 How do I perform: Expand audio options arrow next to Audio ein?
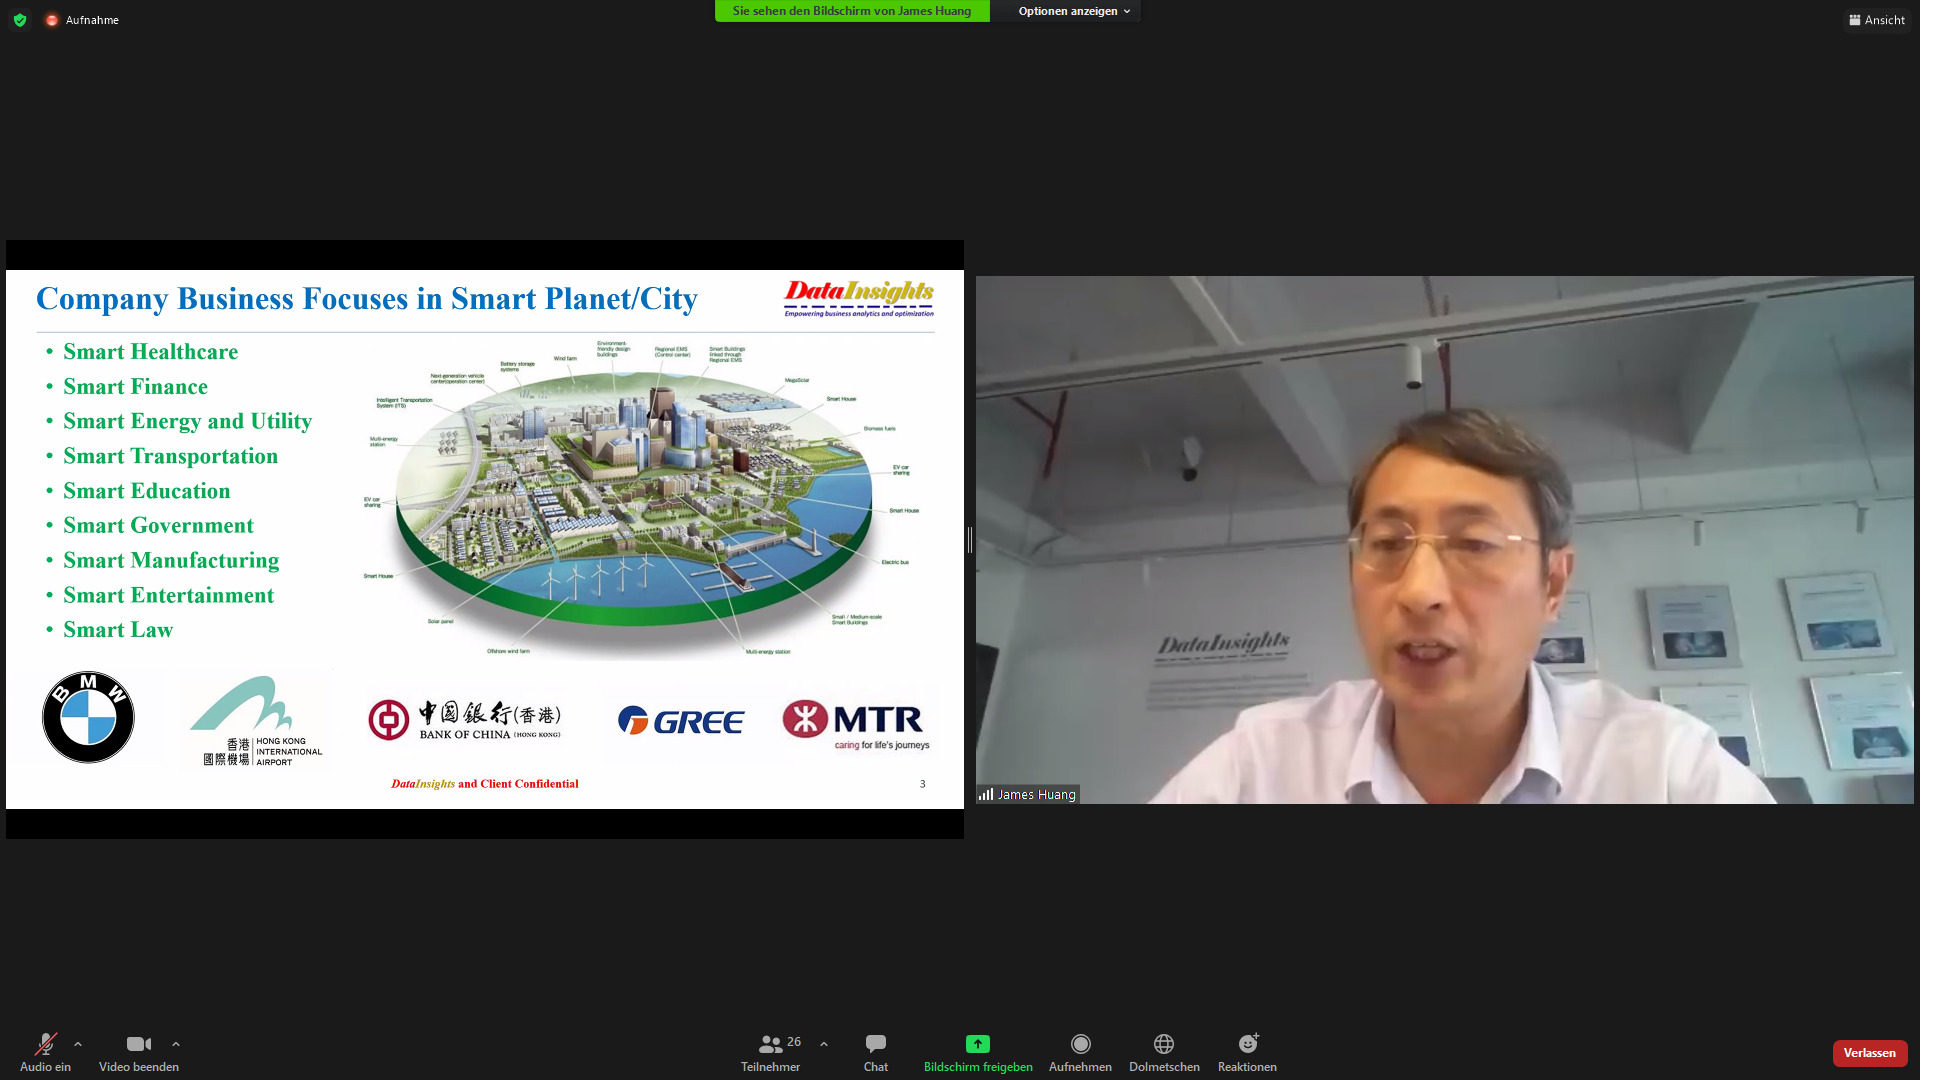tap(78, 1044)
